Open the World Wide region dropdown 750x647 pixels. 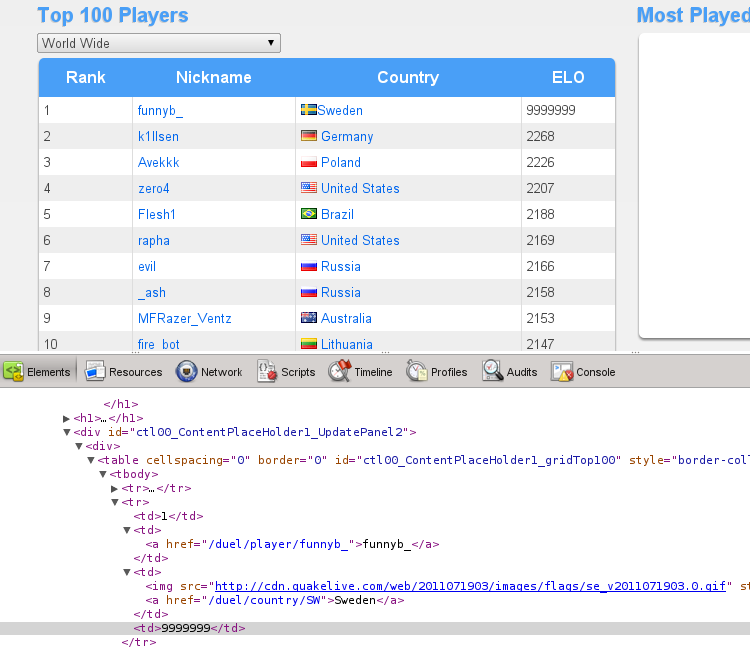159,43
